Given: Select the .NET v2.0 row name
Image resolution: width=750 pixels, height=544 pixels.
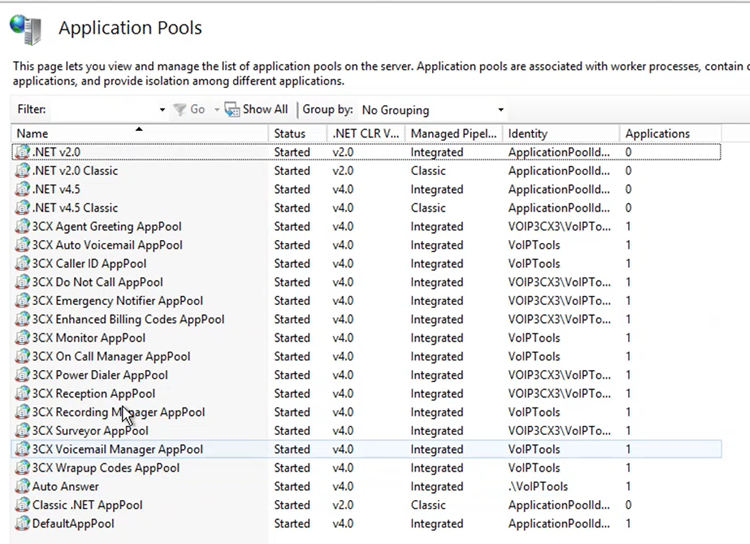Looking at the screenshot, I should tap(56, 152).
